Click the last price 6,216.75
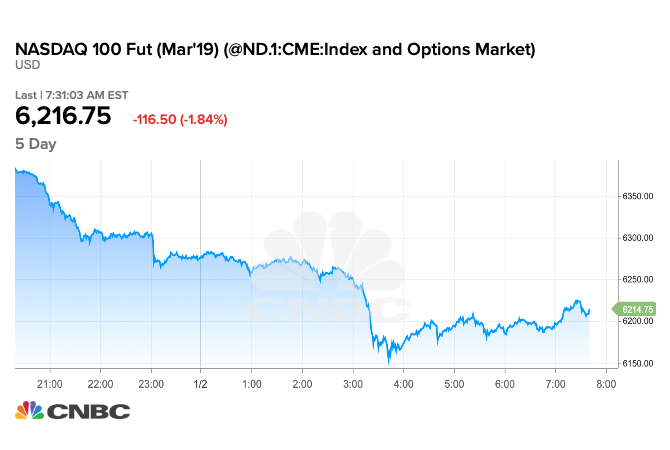Image resolution: width=670 pixels, height=450 pixels. [x=63, y=117]
